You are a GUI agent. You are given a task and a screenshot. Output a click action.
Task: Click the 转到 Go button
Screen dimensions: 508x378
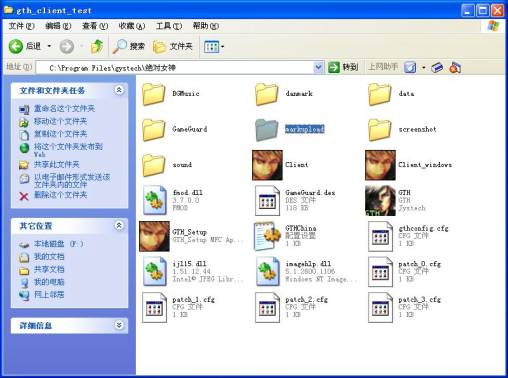click(343, 67)
